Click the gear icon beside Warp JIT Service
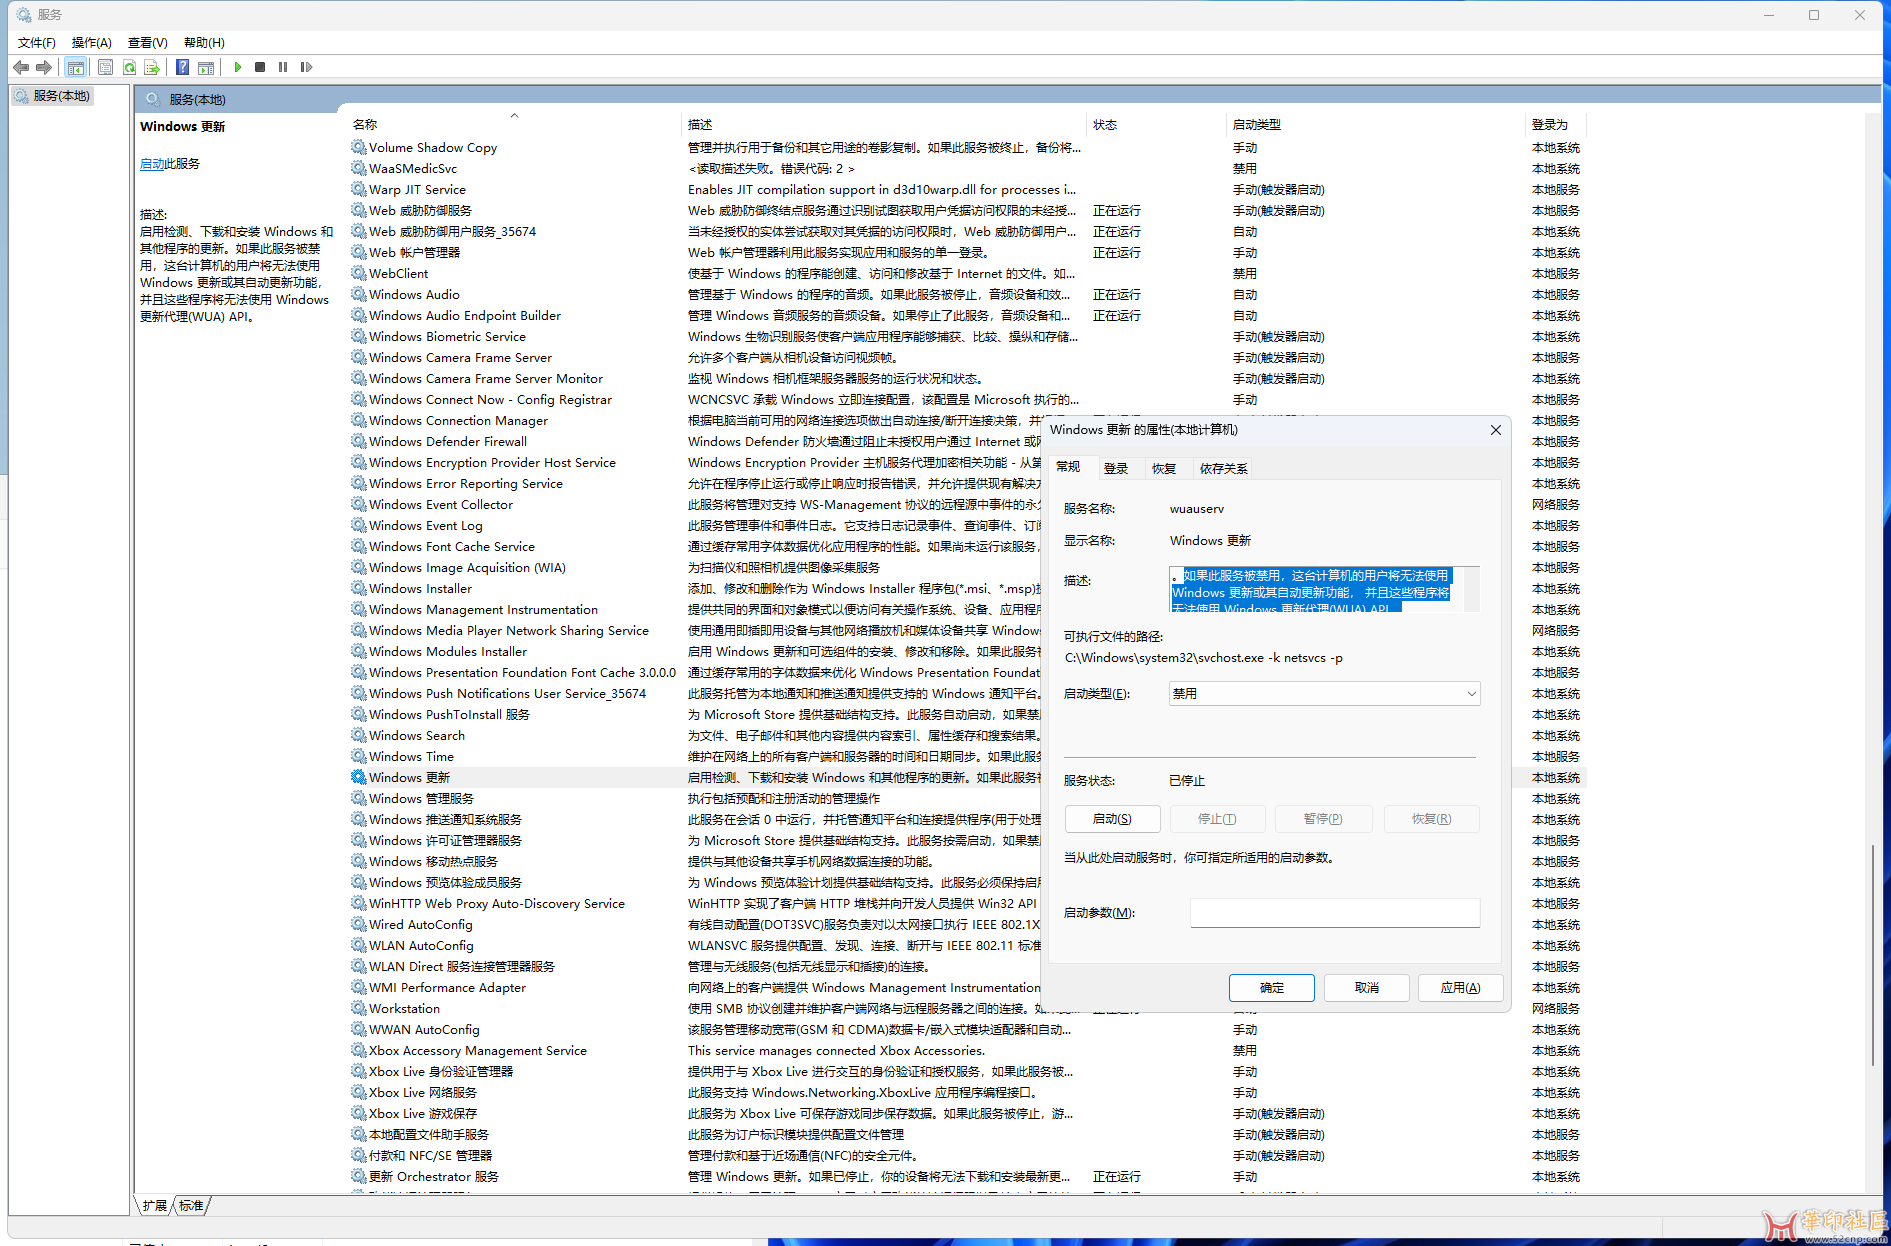Image resolution: width=1891 pixels, height=1246 pixels. tap(358, 189)
